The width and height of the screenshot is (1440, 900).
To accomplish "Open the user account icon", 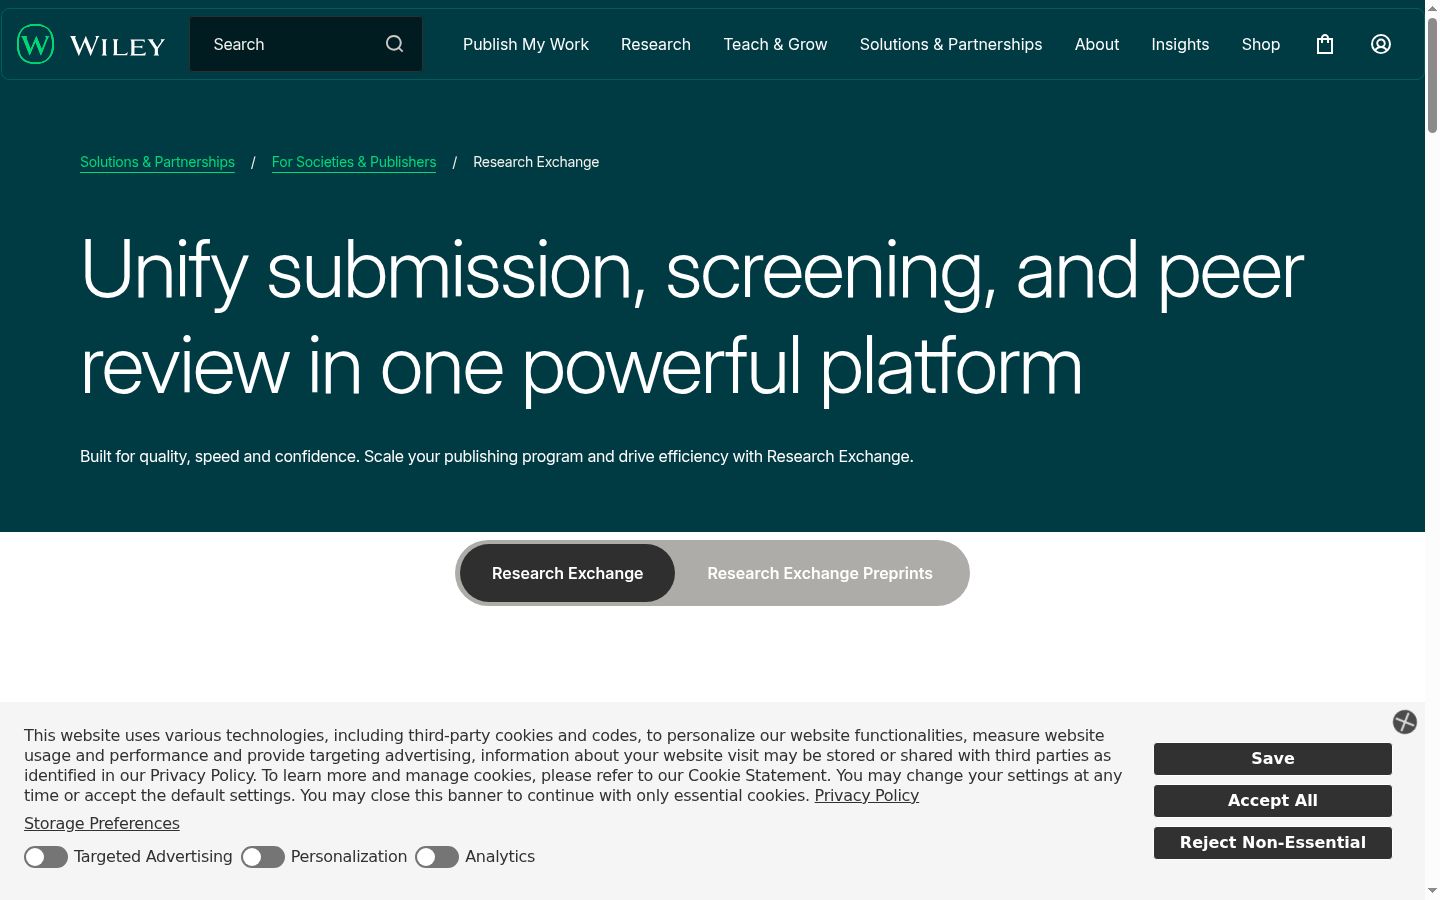I will pyautogui.click(x=1381, y=44).
